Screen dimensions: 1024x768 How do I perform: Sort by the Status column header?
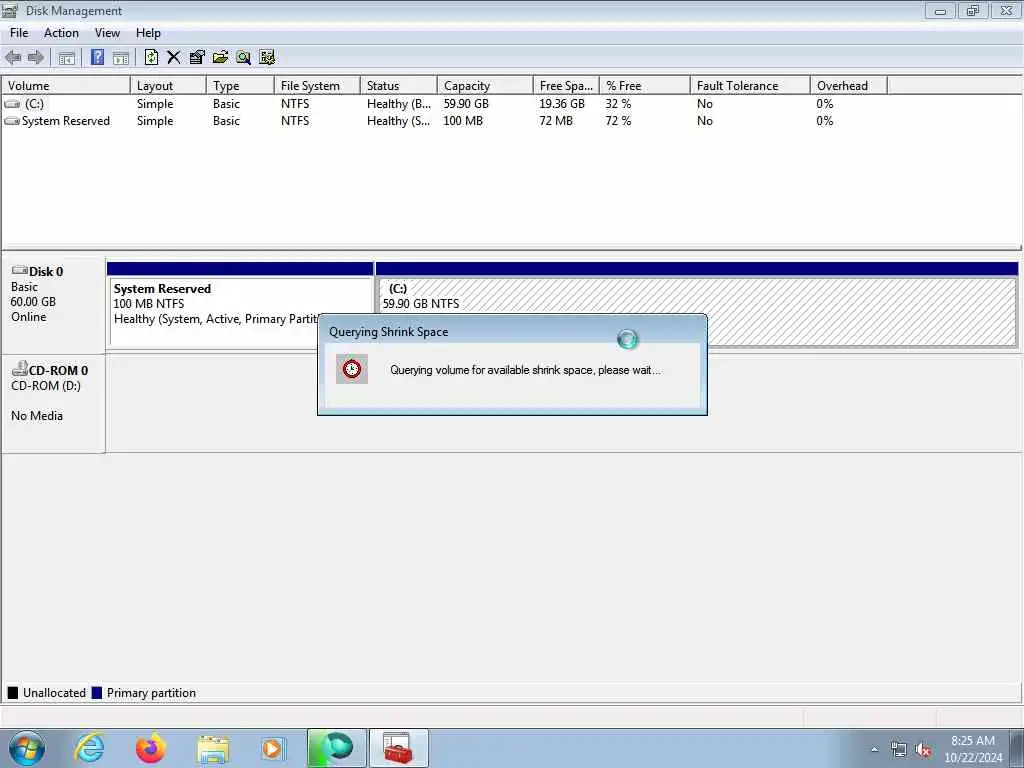(x=398, y=86)
